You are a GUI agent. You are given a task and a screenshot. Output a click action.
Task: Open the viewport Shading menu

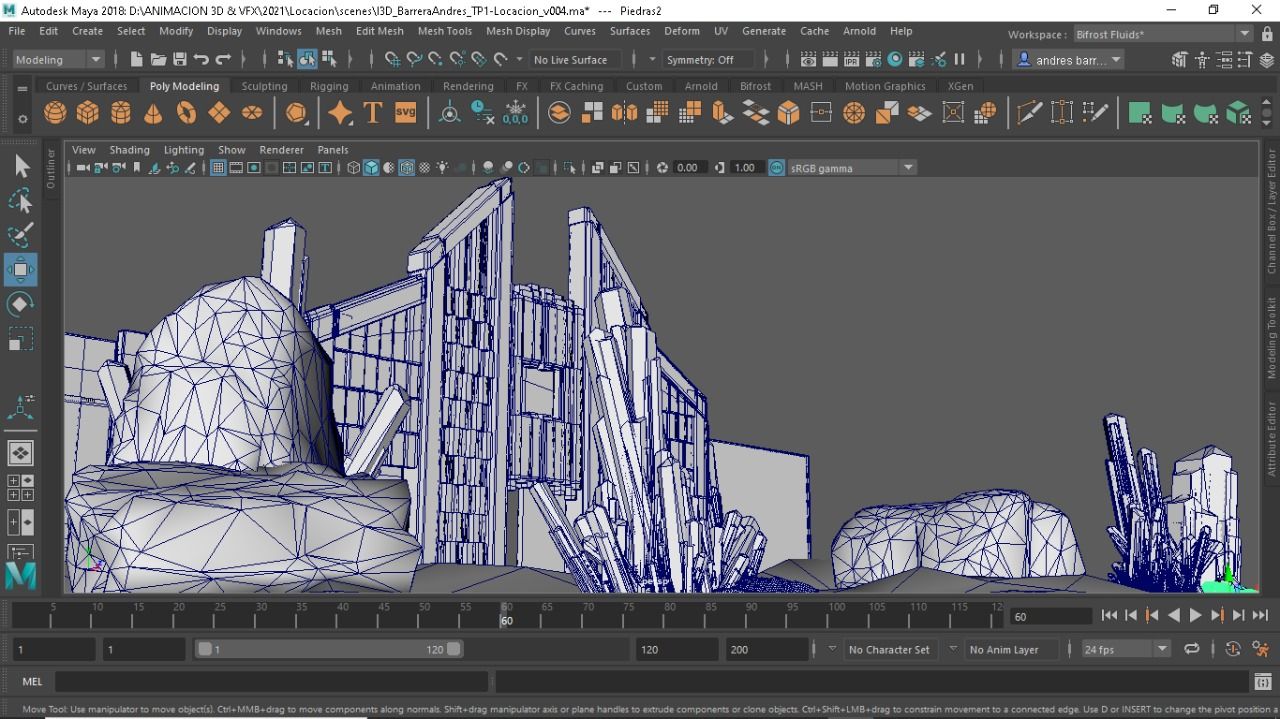[x=129, y=150]
